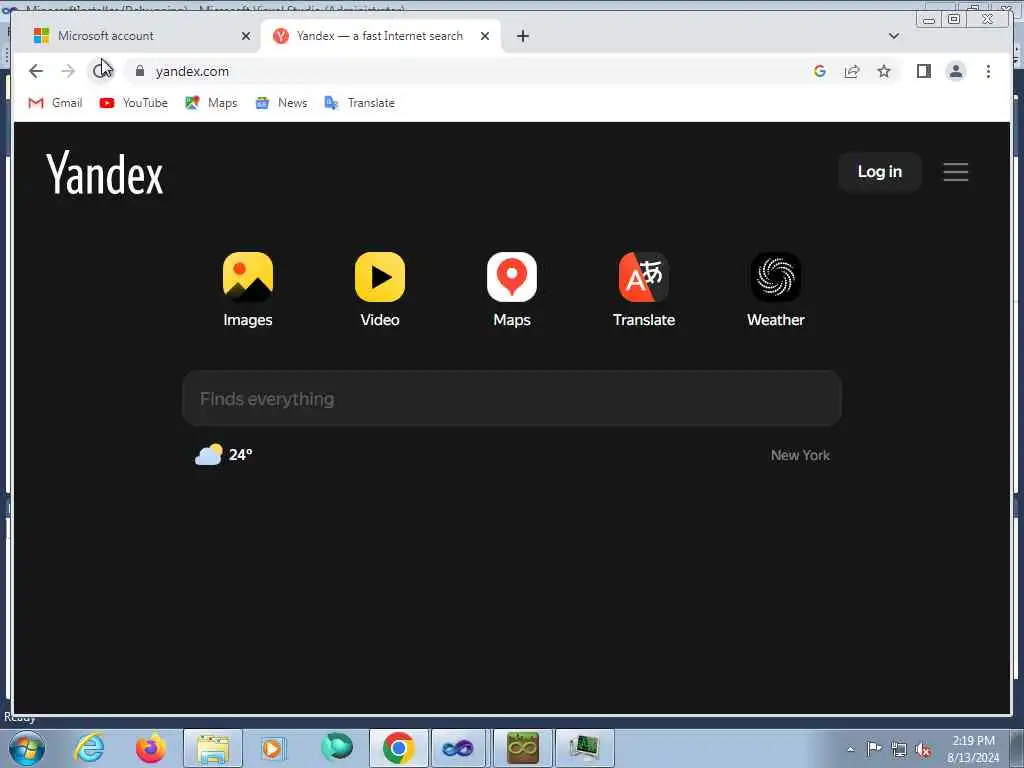Click the 24° weather widget

[x=223, y=454]
